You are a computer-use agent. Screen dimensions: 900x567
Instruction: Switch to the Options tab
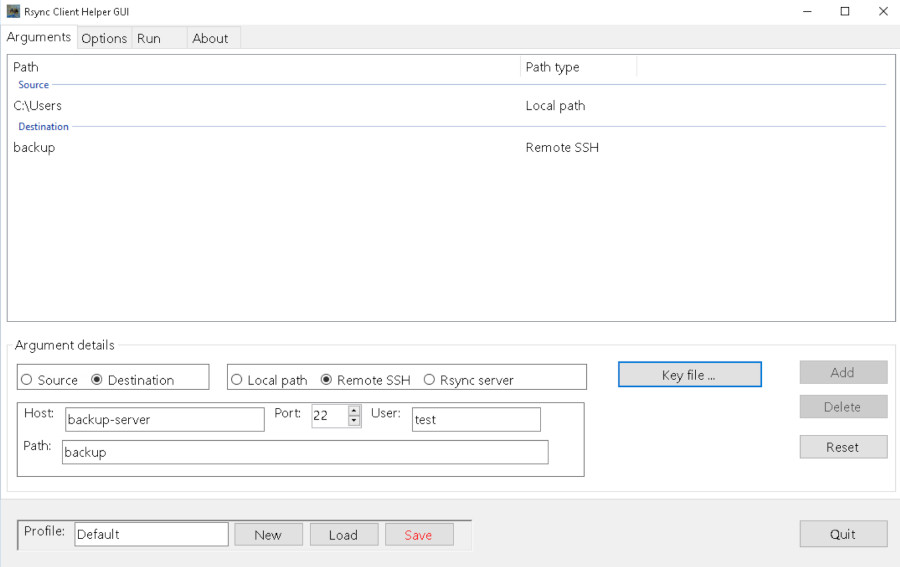point(104,38)
